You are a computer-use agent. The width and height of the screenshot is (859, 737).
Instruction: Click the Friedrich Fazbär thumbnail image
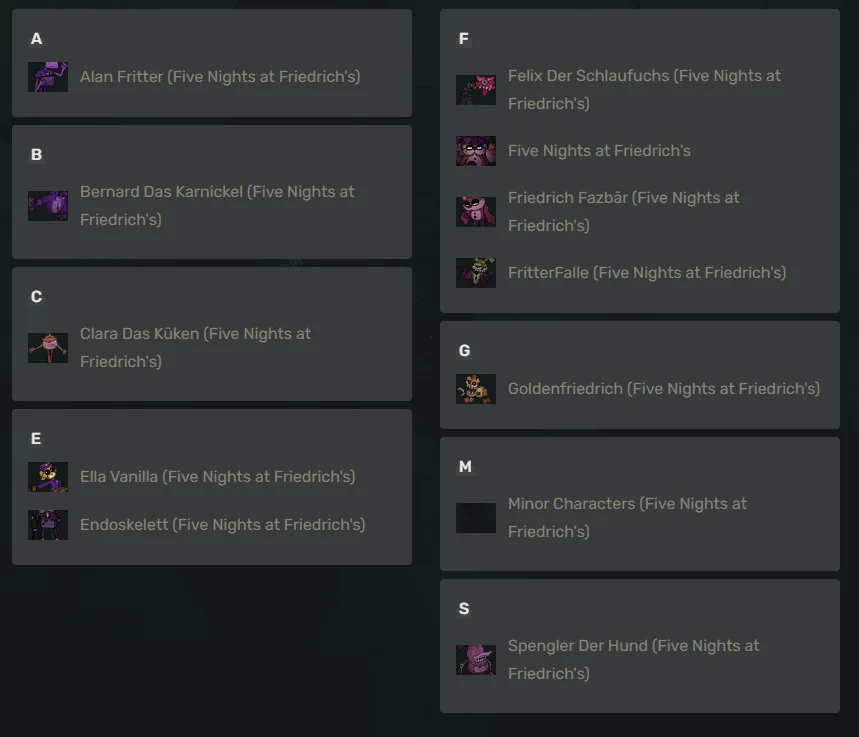coord(476,212)
